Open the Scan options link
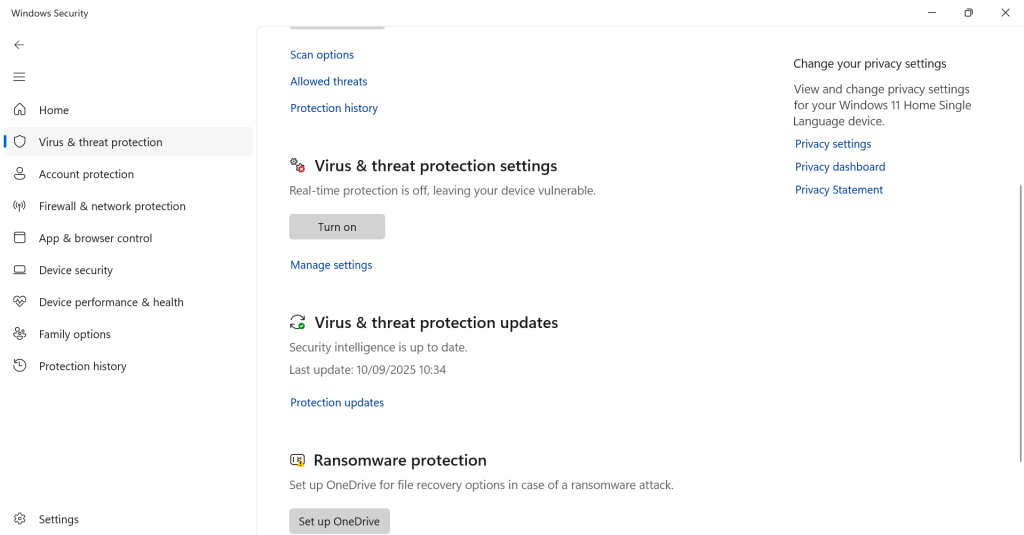 (x=322, y=55)
